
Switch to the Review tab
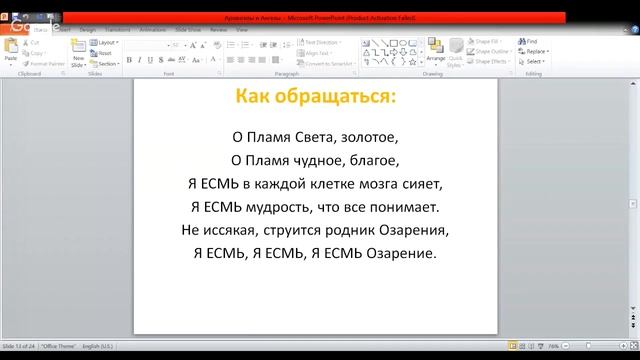pyautogui.click(x=218, y=29)
